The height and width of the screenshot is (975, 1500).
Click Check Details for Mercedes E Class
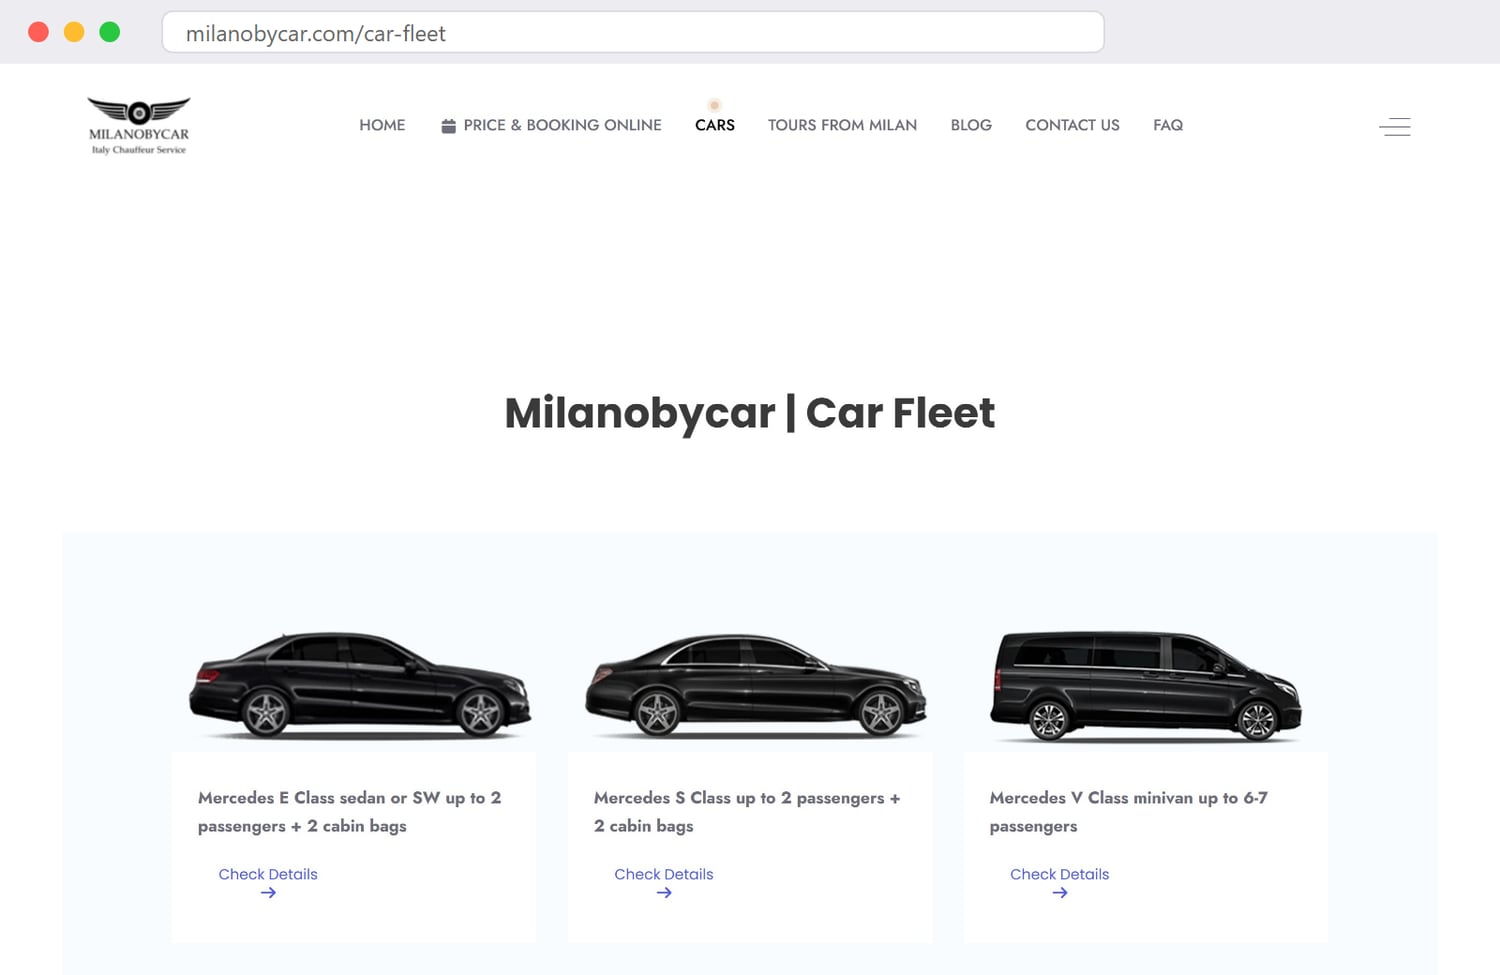point(268,874)
